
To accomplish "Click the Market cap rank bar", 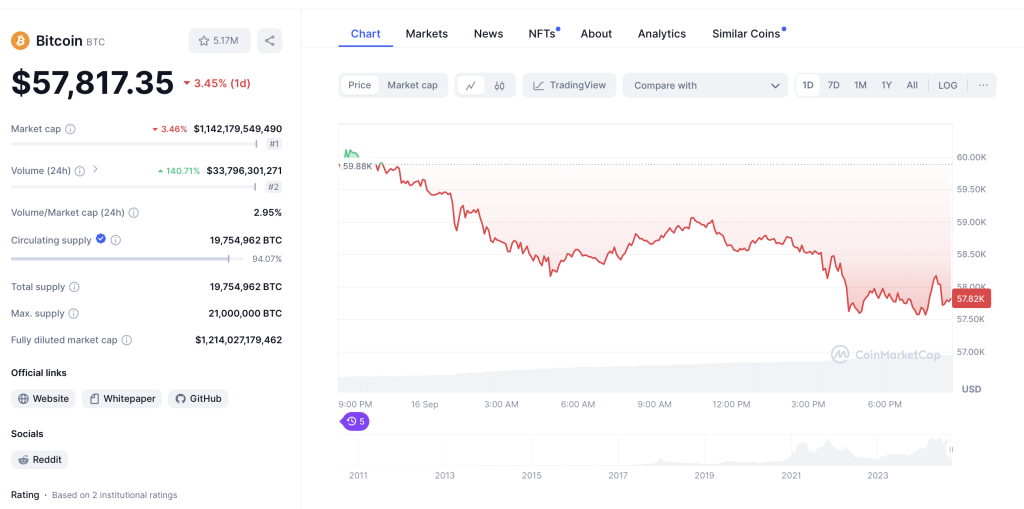I will coord(135,144).
